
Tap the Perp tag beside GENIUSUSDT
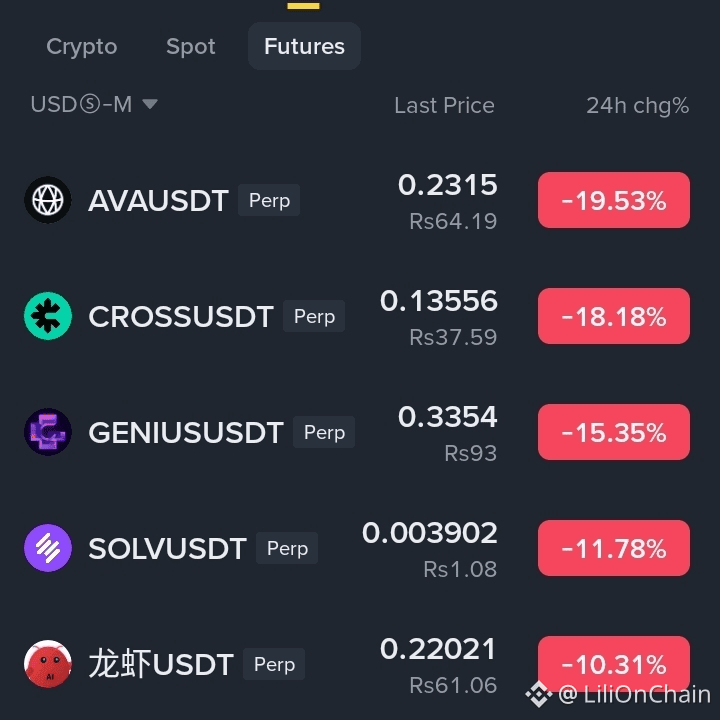pos(324,432)
